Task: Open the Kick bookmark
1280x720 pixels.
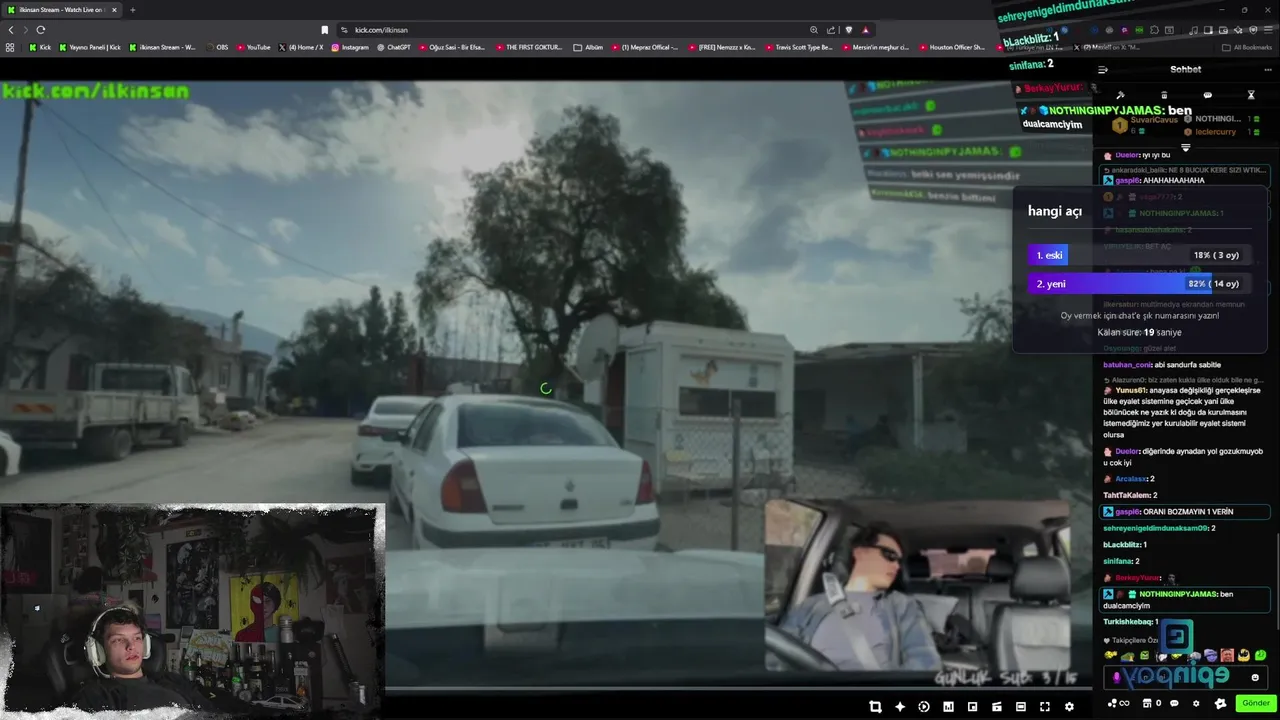Action: click(x=40, y=47)
